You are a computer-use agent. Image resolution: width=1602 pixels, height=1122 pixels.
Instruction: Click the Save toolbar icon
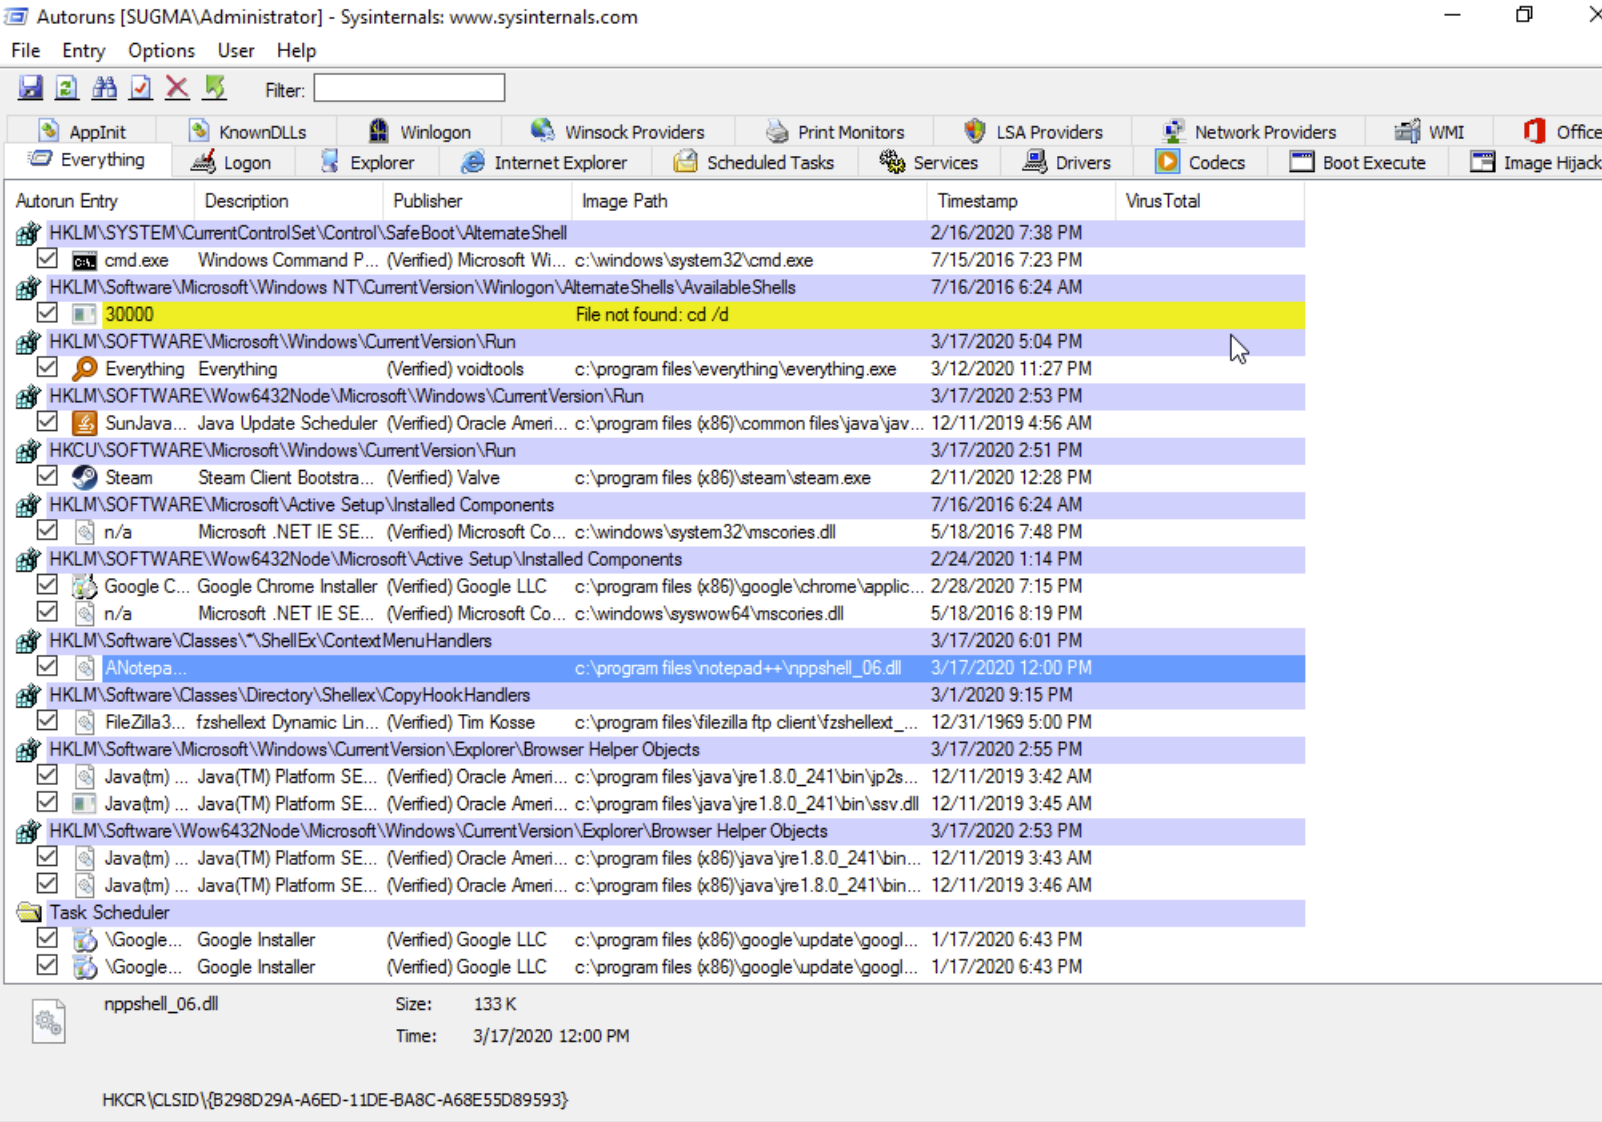pyautogui.click(x=30, y=88)
